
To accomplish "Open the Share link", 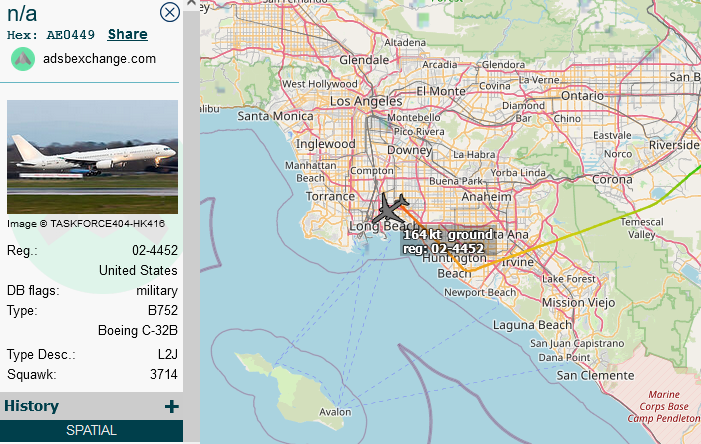I will tap(127, 34).
